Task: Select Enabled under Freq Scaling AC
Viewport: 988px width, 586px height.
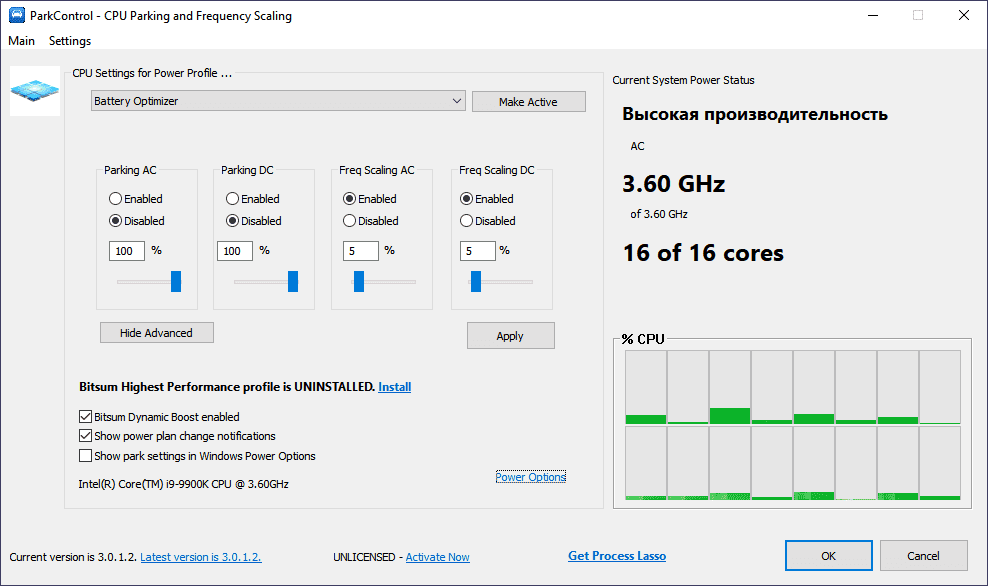Action: point(370,198)
